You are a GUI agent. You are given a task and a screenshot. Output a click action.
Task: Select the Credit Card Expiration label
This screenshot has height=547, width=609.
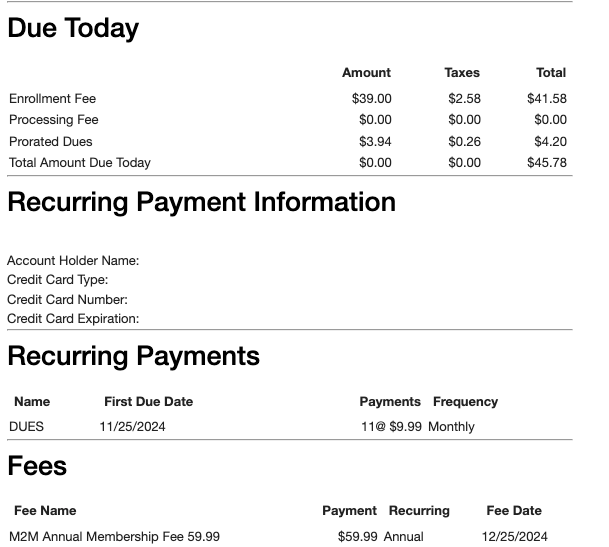point(73,319)
